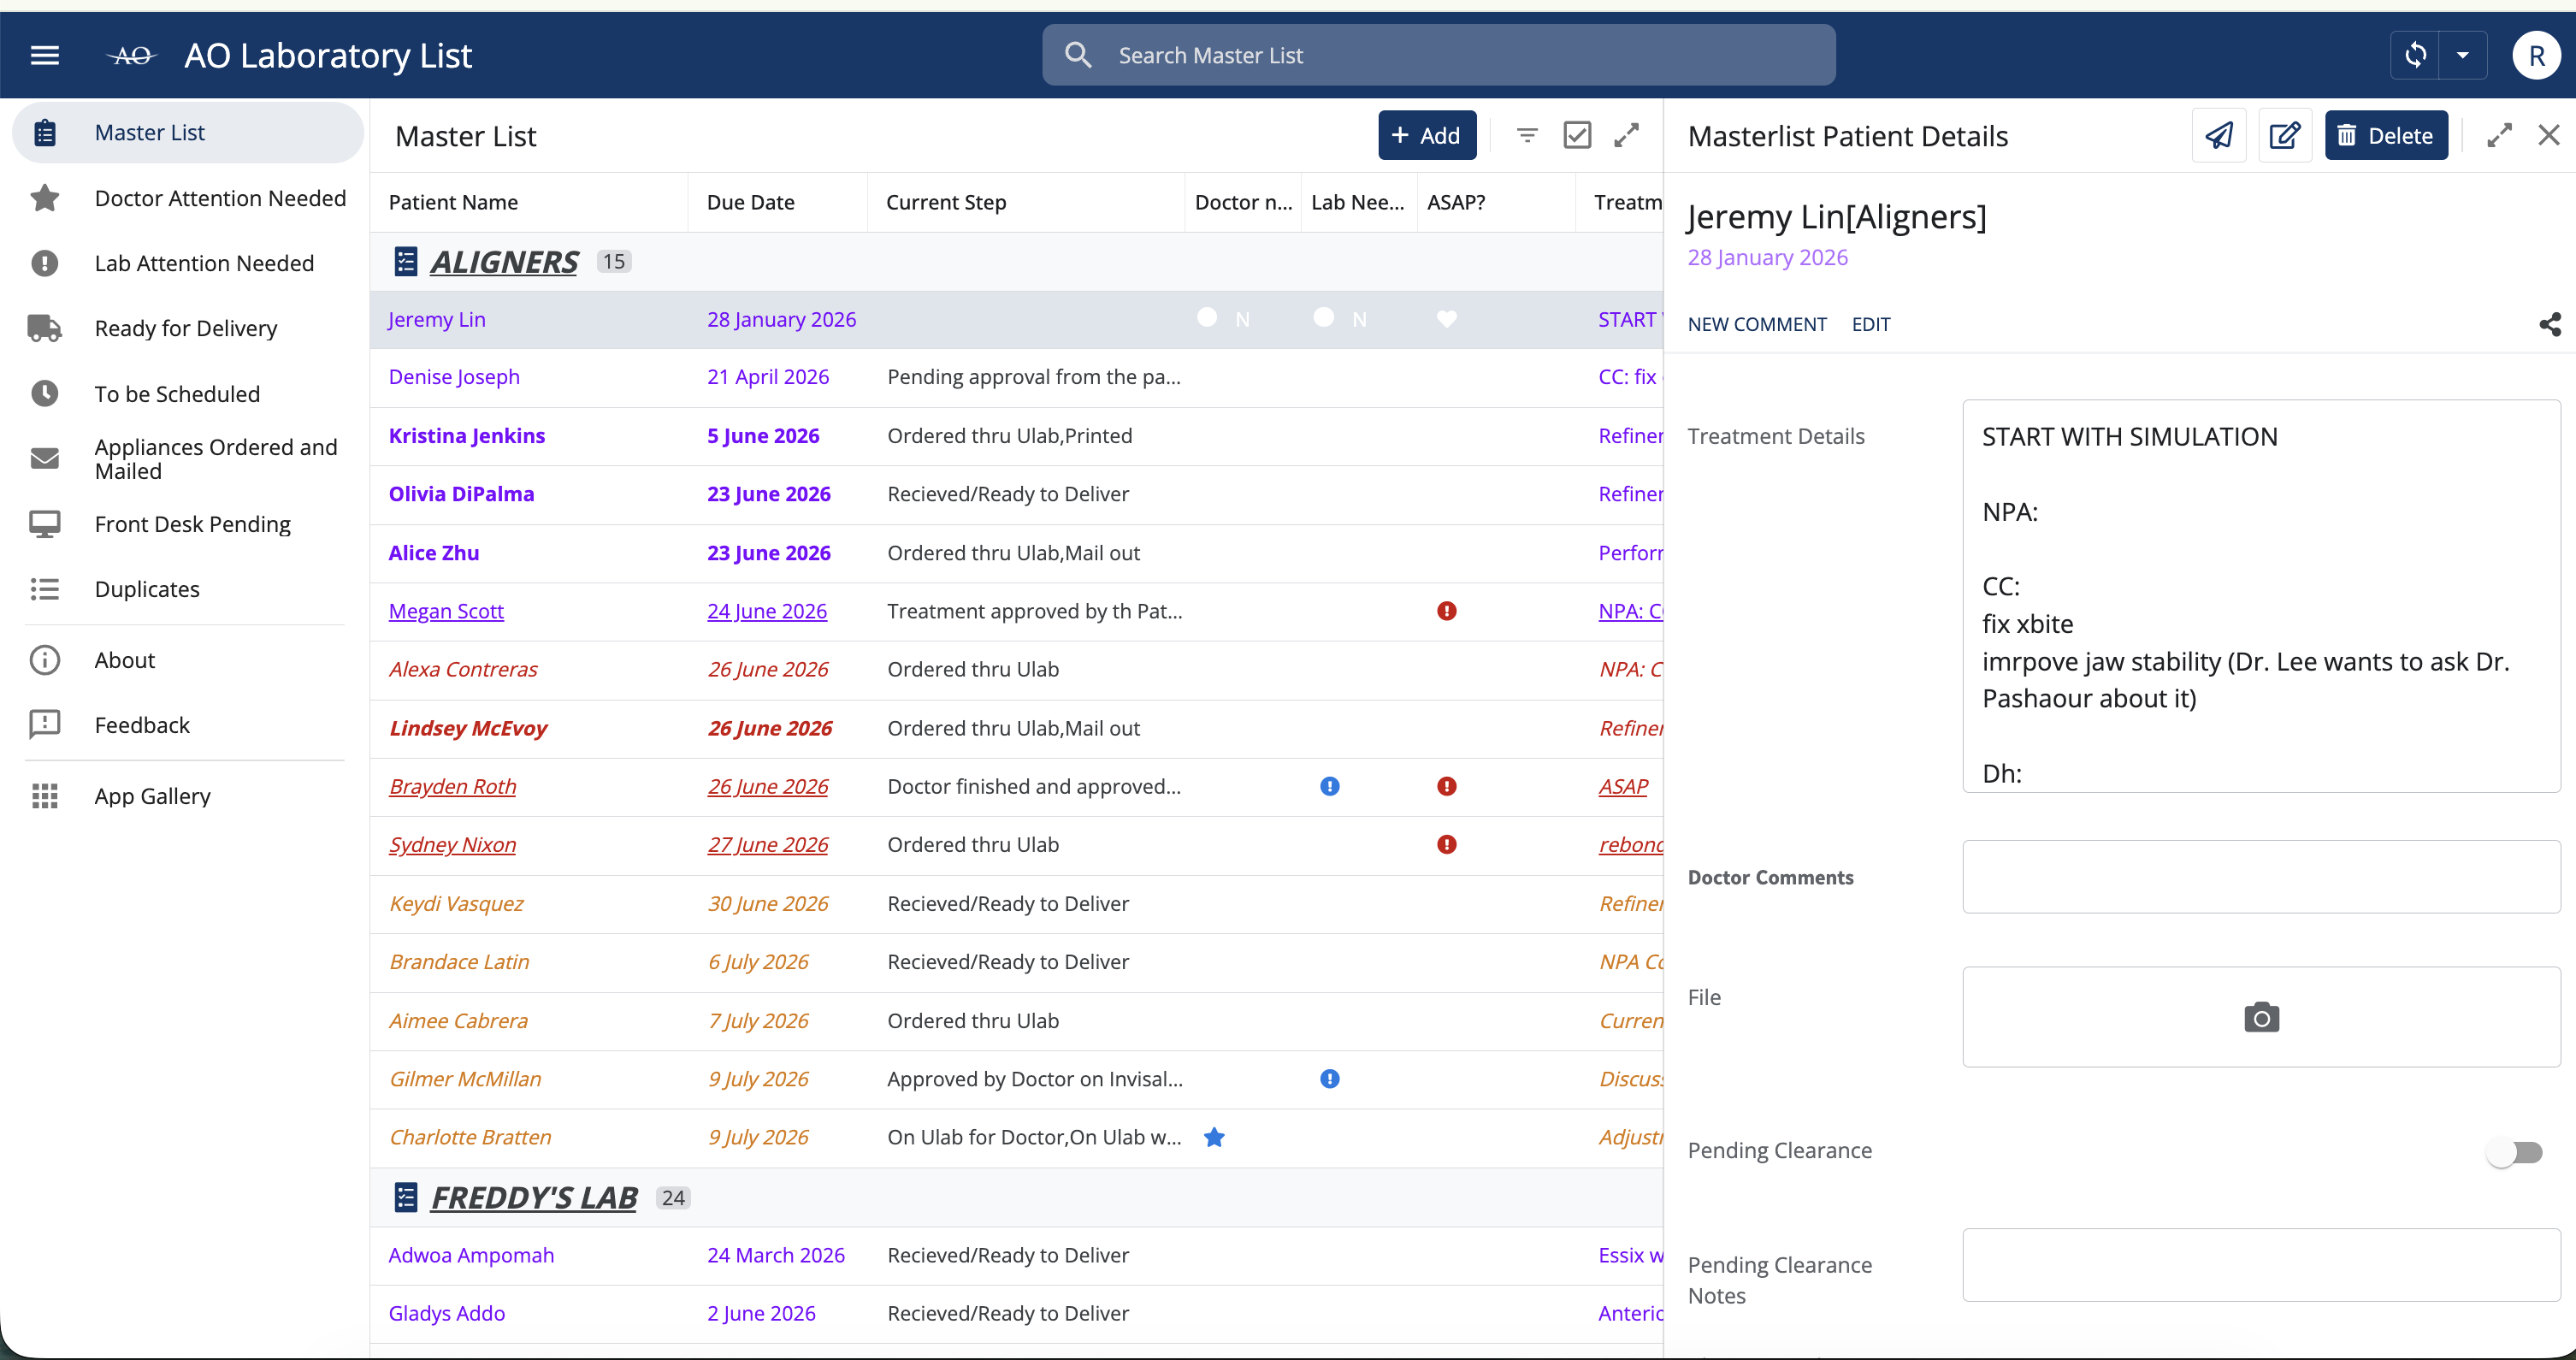Open patient Alice Zhu
Screen dimensions: 2576x1360
(434, 553)
